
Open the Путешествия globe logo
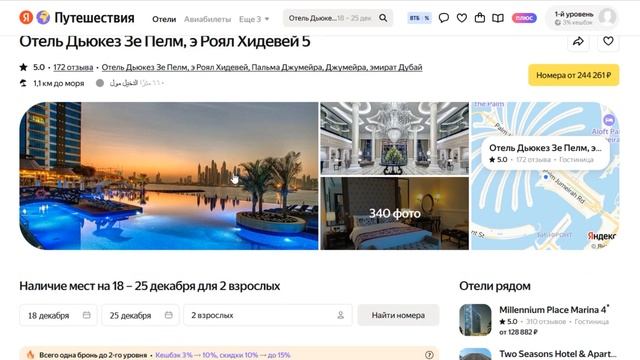(x=43, y=18)
